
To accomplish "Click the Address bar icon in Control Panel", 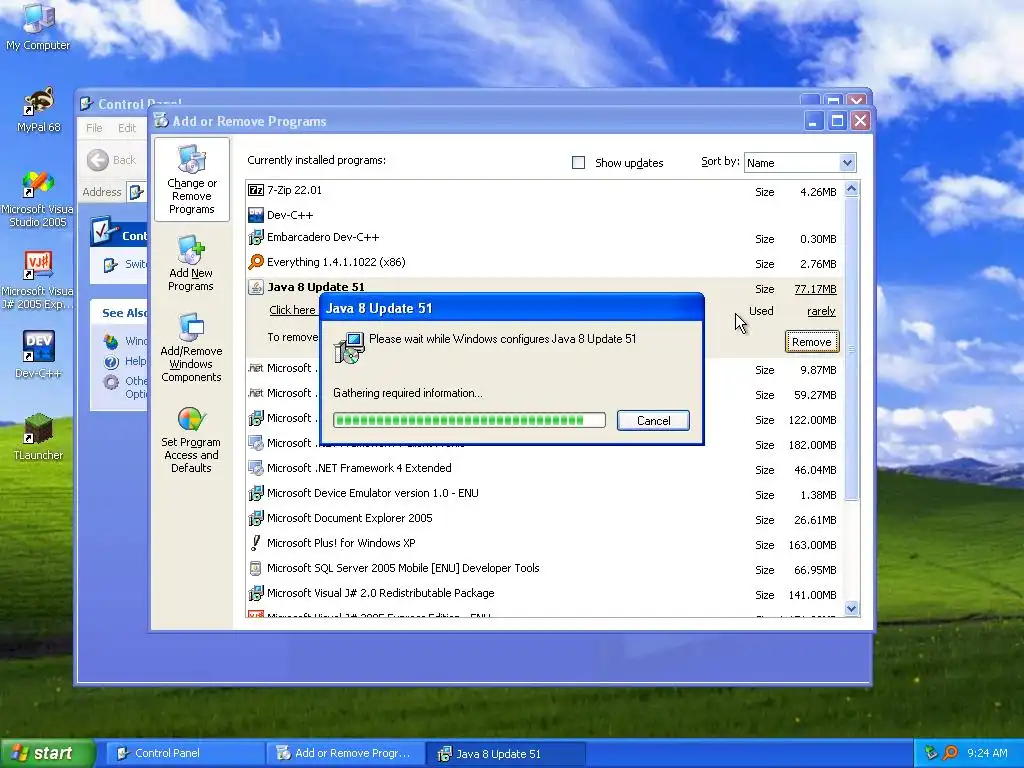I will pyautogui.click(x=136, y=192).
